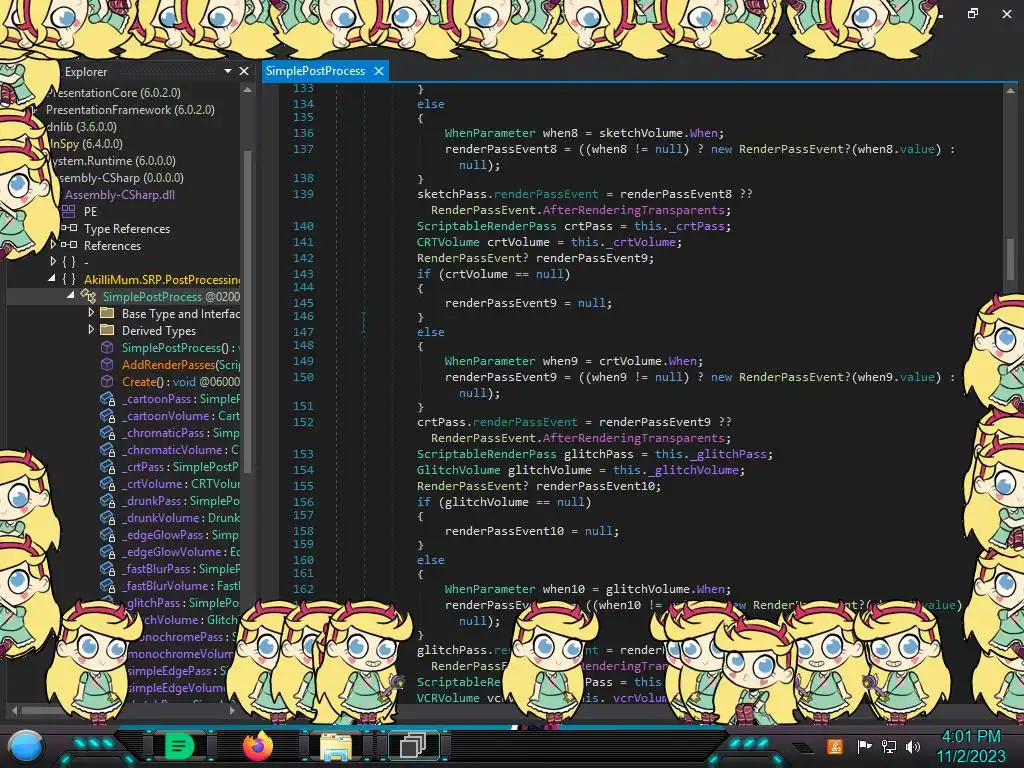
Task: Click the AkilliMum.SRP.PostProcessing namespace braces icon
Action: click(69, 279)
